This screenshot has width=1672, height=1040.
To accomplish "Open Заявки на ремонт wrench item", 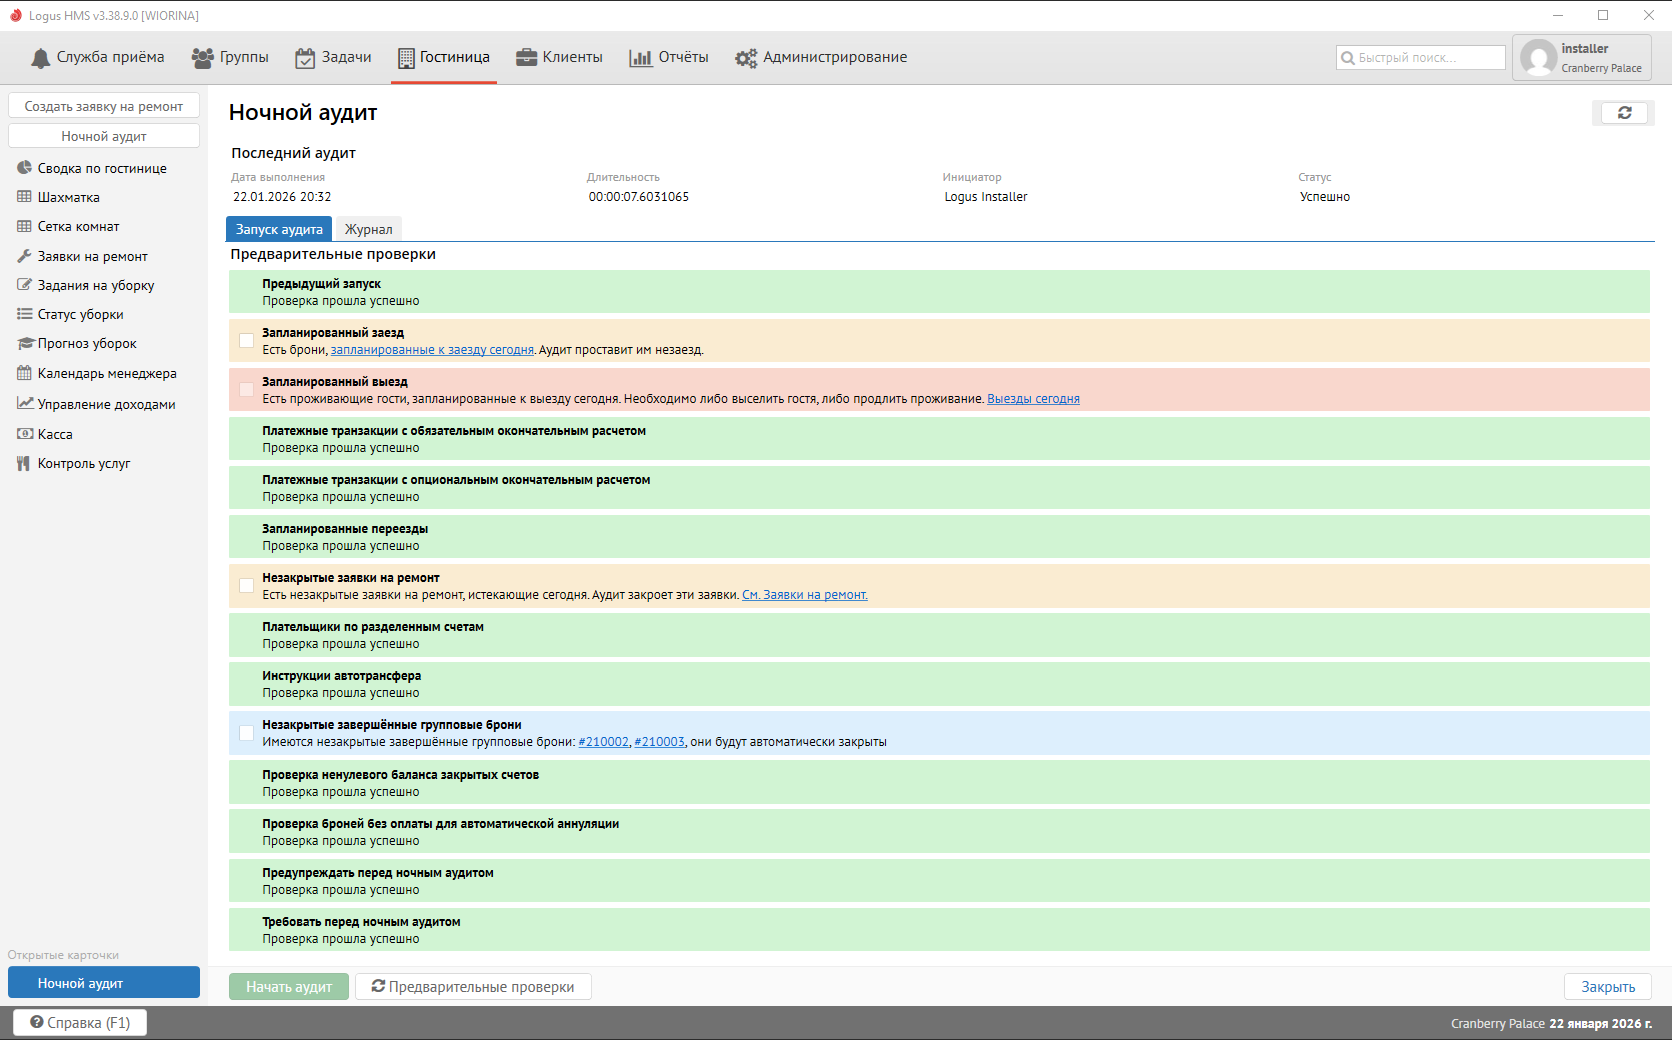I will click(x=92, y=257).
